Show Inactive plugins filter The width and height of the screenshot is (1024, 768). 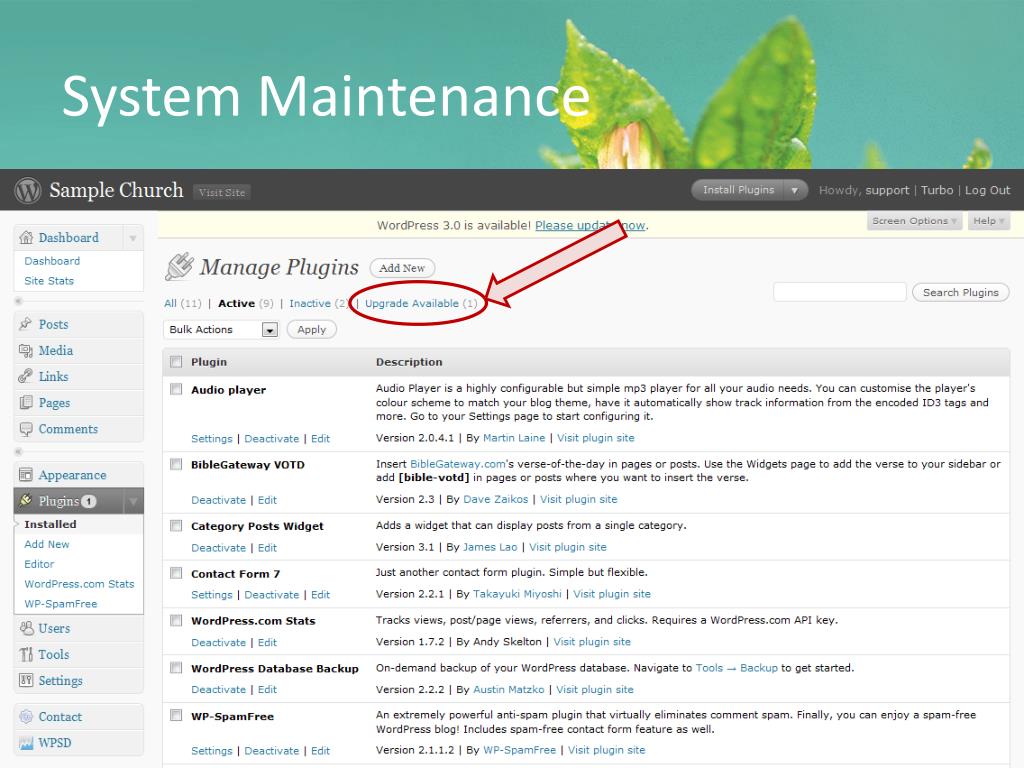tap(319, 304)
